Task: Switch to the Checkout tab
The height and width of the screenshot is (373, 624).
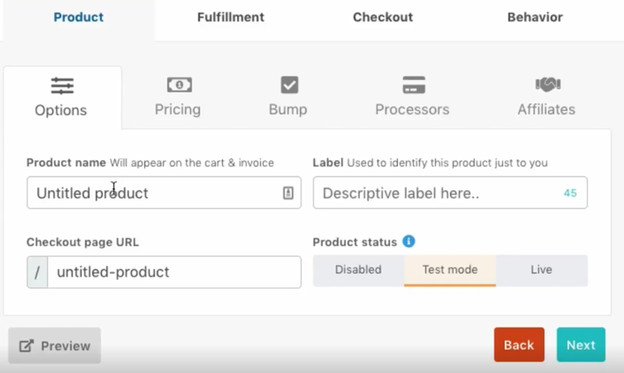Action: [383, 17]
